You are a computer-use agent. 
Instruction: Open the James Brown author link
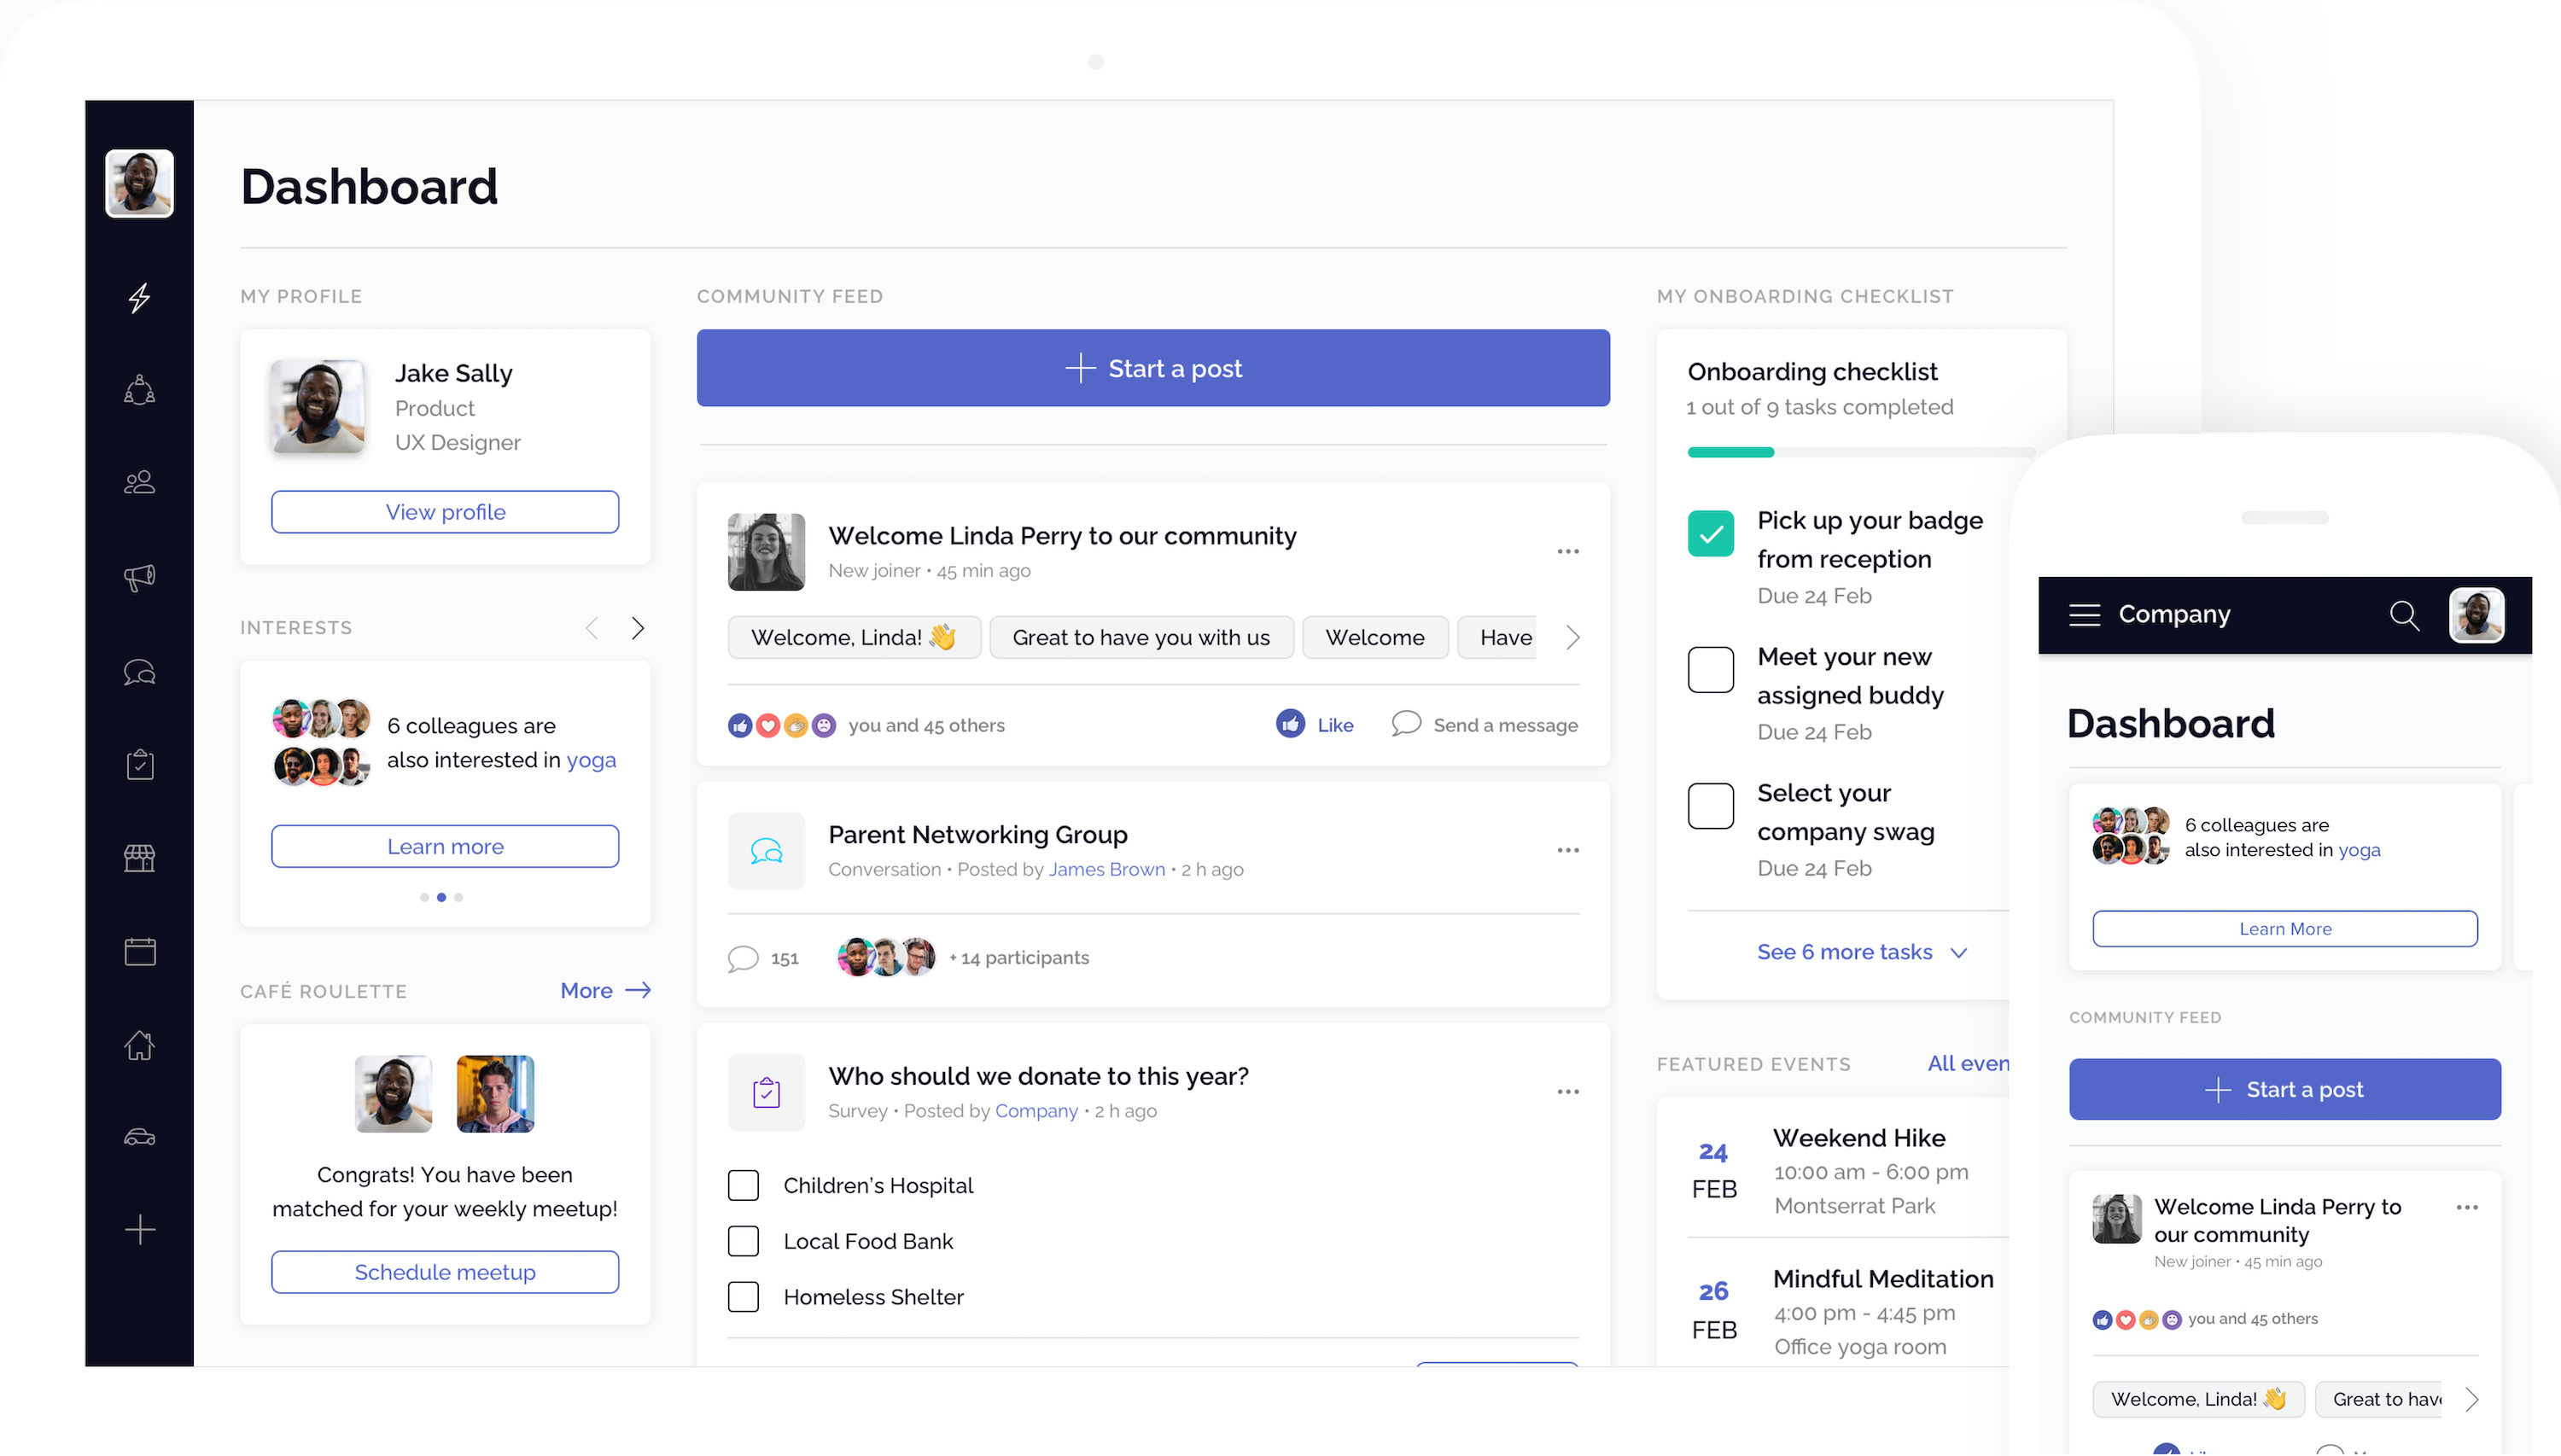click(x=1106, y=870)
